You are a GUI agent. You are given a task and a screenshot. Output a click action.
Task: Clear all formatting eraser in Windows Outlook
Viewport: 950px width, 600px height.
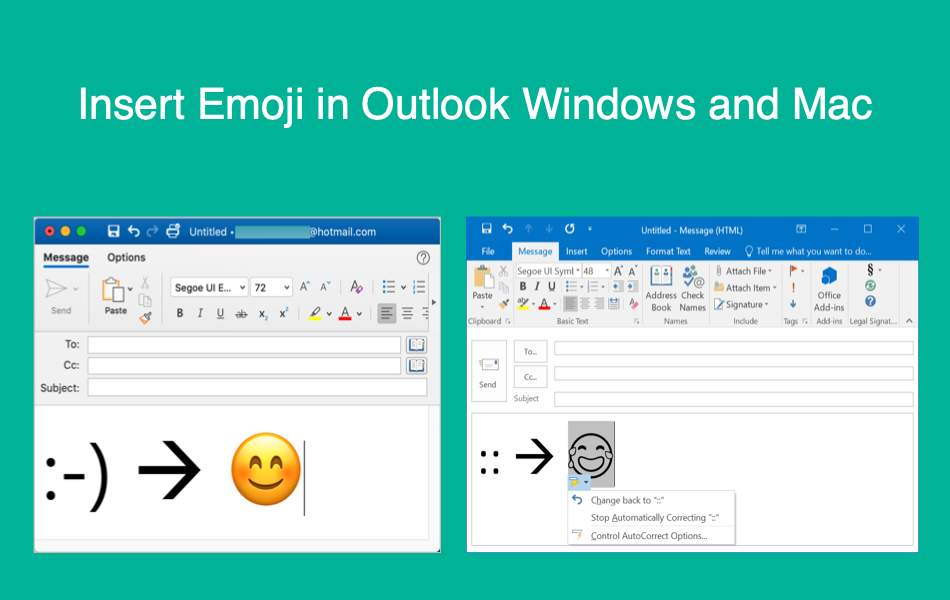pyautogui.click(x=633, y=304)
